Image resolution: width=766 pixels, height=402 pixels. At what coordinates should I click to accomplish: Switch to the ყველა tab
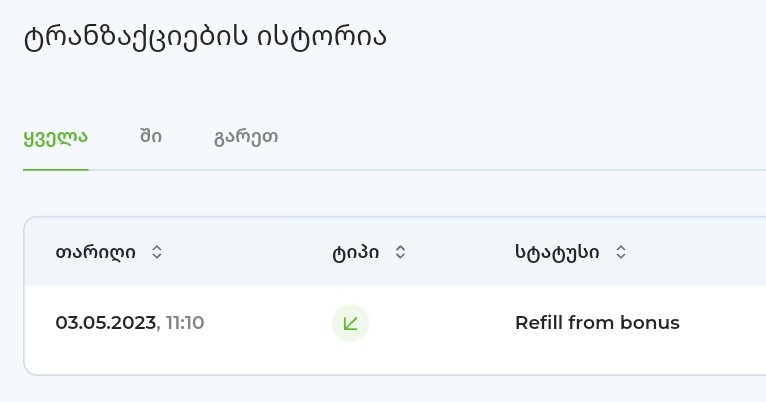coord(55,137)
